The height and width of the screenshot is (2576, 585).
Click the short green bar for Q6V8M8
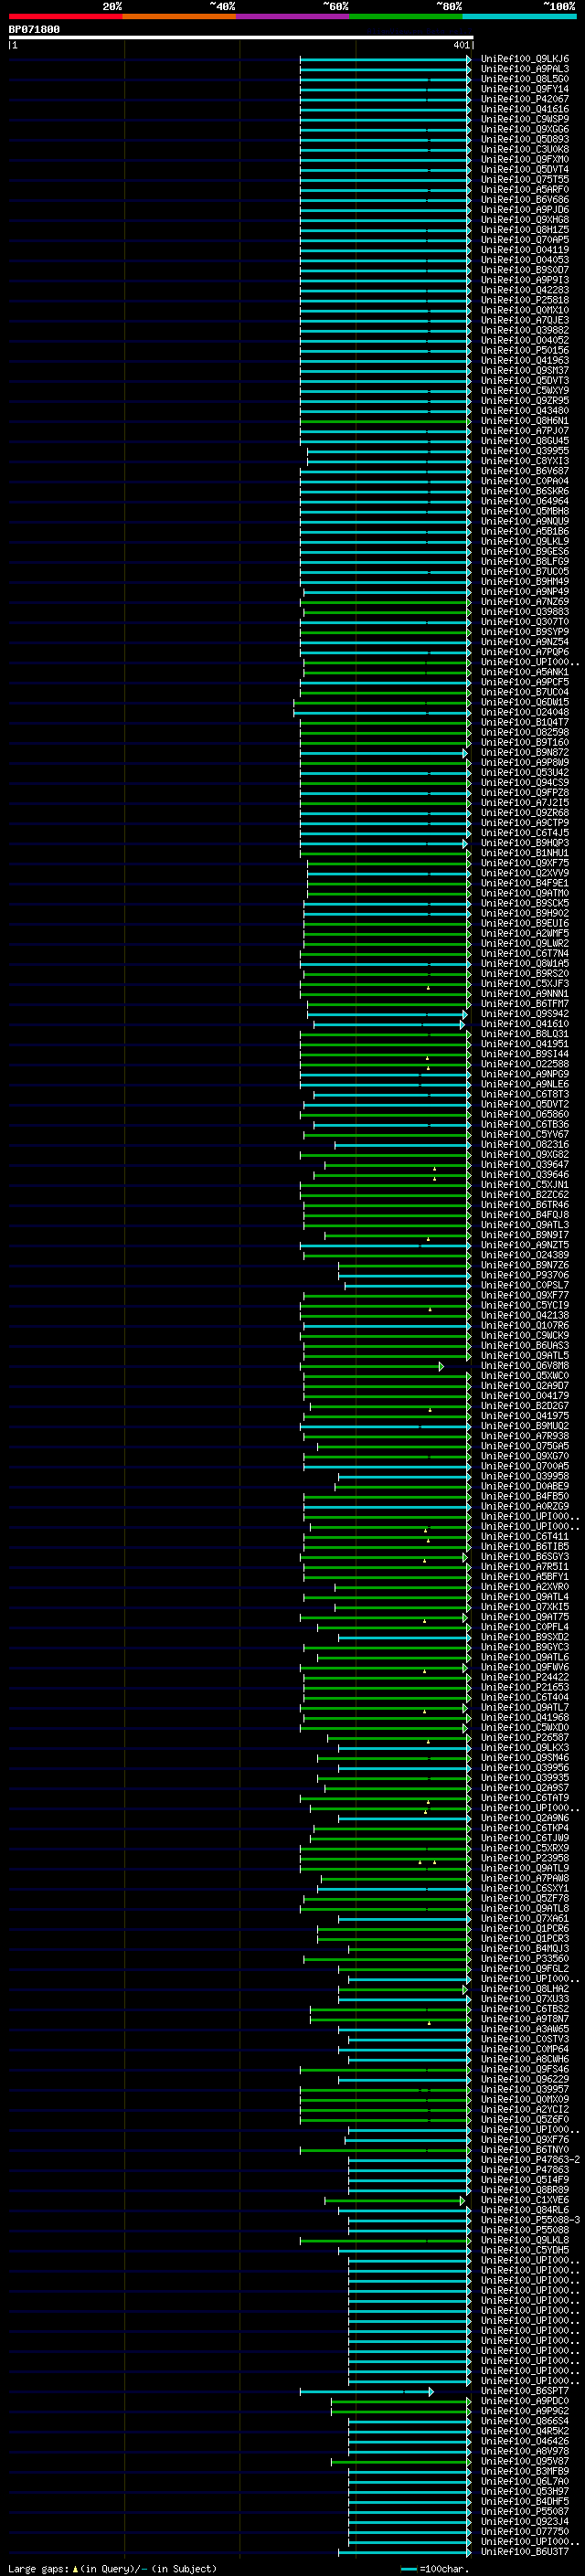tap(372, 1366)
